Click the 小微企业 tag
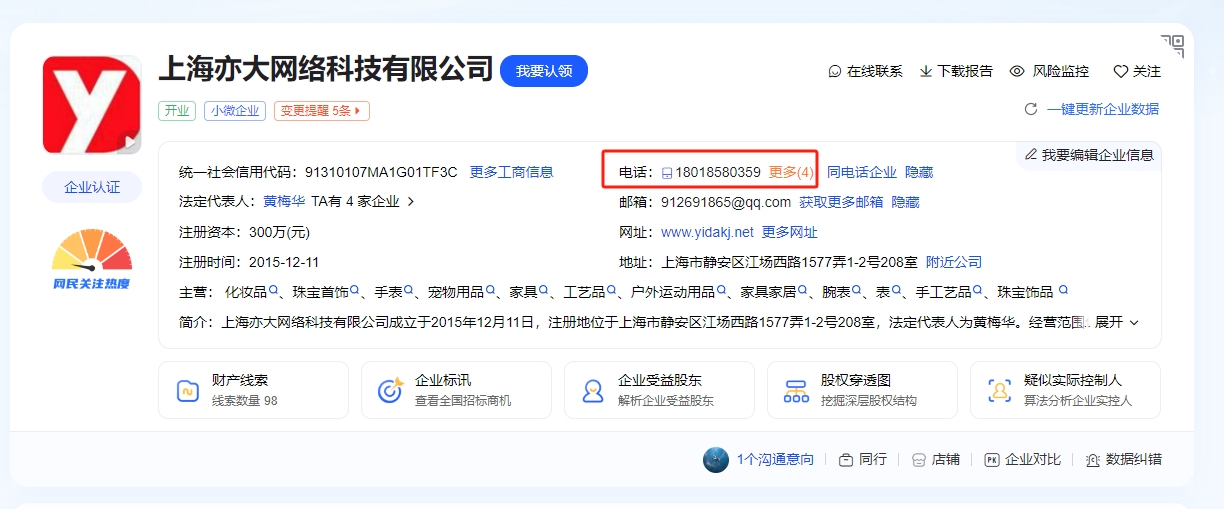The width and height of the screenshot is (1224, 509). [x=235, y=111]
